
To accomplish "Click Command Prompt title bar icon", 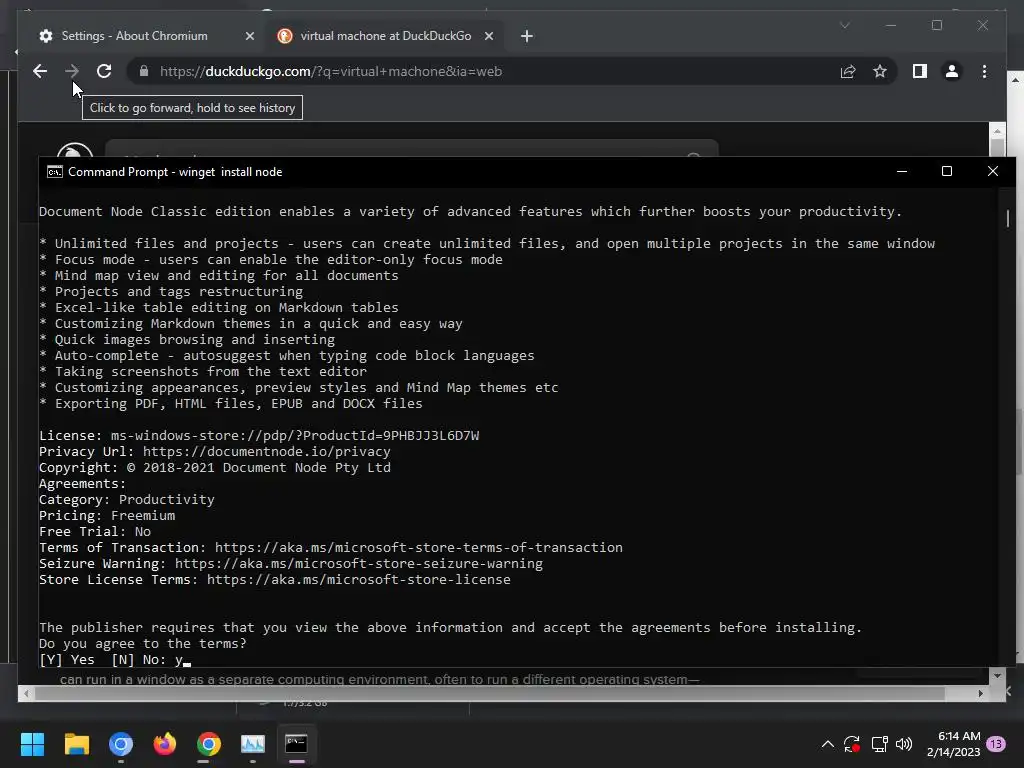I will (55, 172).
